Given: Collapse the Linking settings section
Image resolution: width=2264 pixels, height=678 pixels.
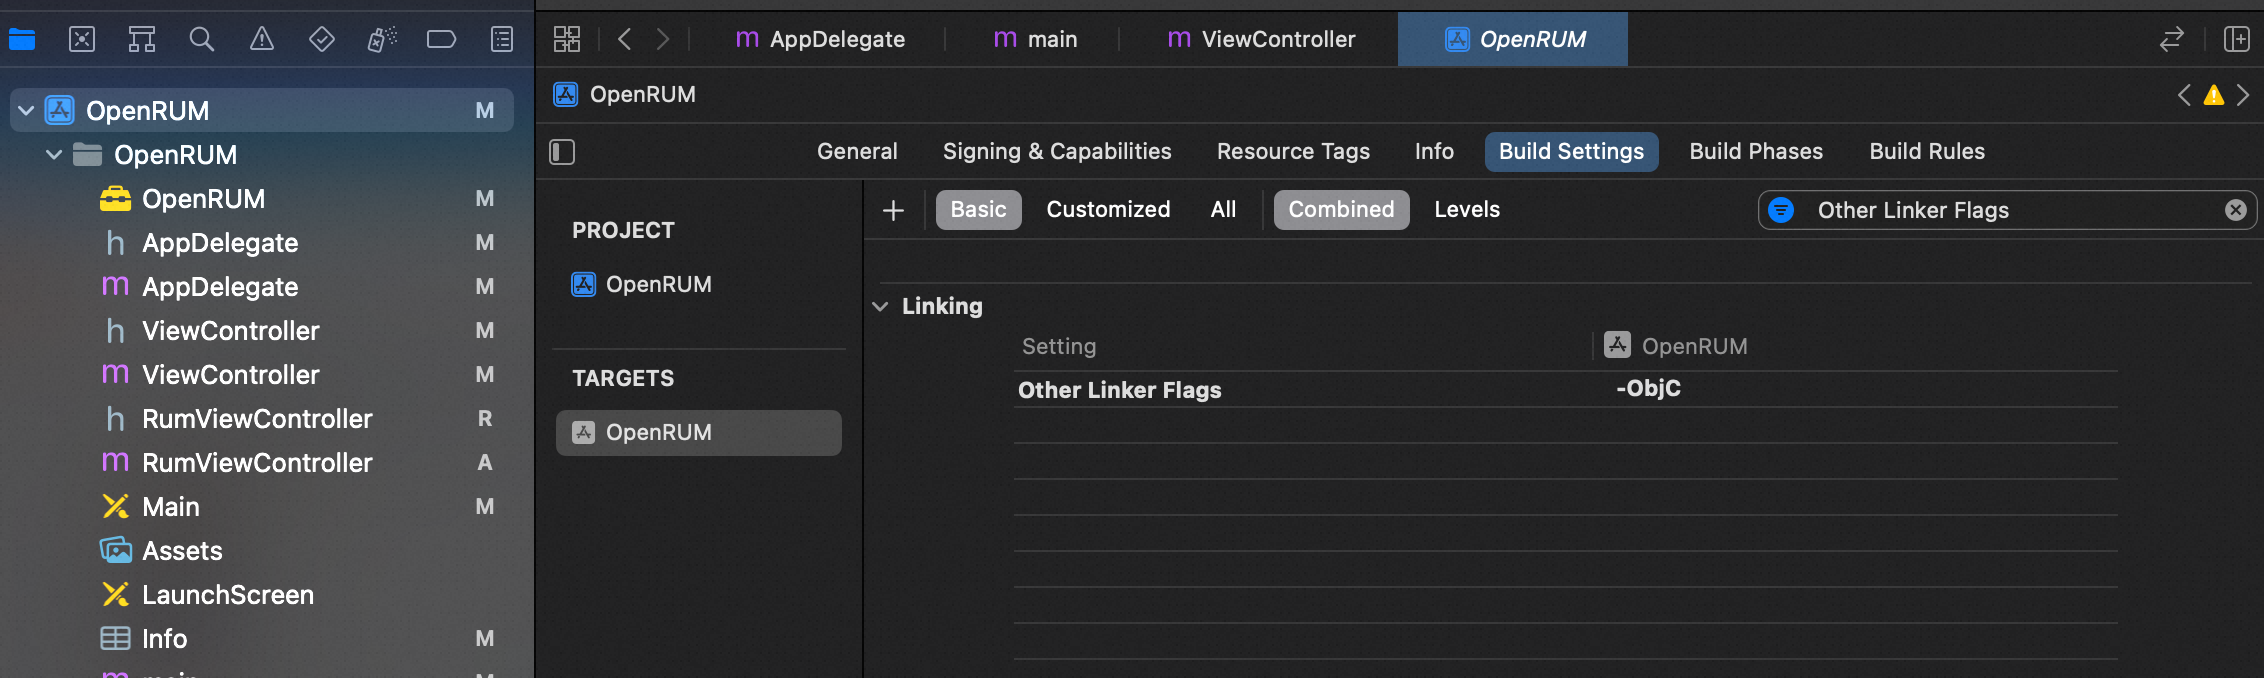Looking at the screenshot, I should point(880,307).
